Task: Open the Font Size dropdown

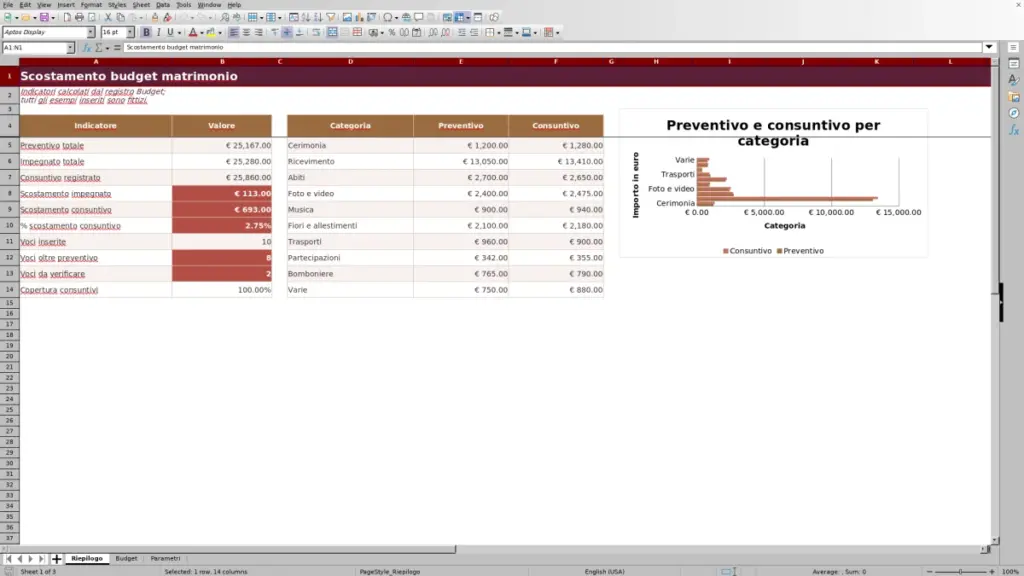Action: pyautogui.click(x=130, y=33)
